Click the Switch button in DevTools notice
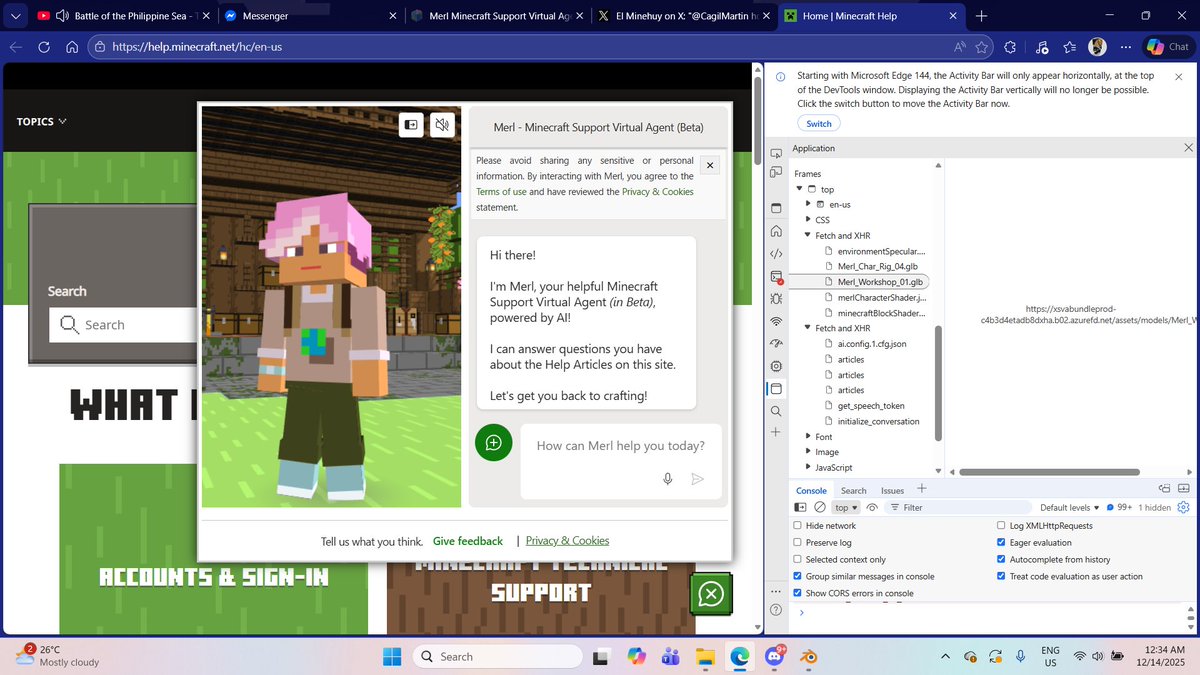1200x675 pixels. tap(819, 124)
